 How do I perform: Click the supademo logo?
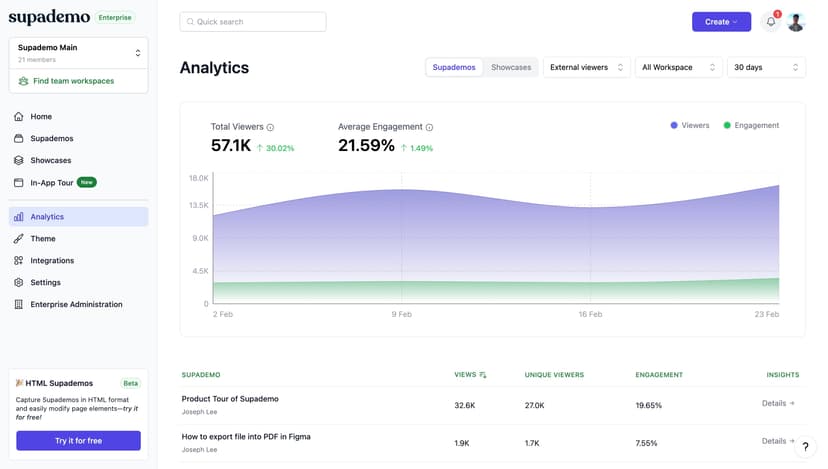49,17
